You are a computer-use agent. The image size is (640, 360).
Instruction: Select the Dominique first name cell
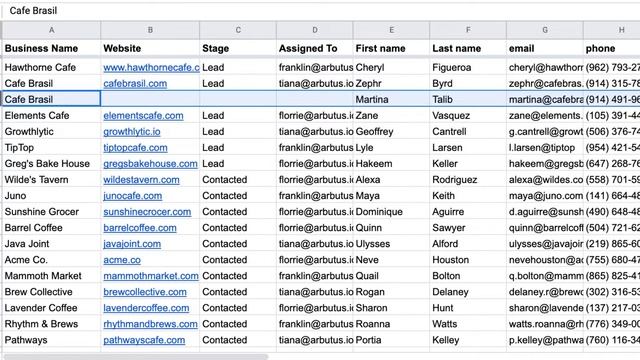coord(391,212)
